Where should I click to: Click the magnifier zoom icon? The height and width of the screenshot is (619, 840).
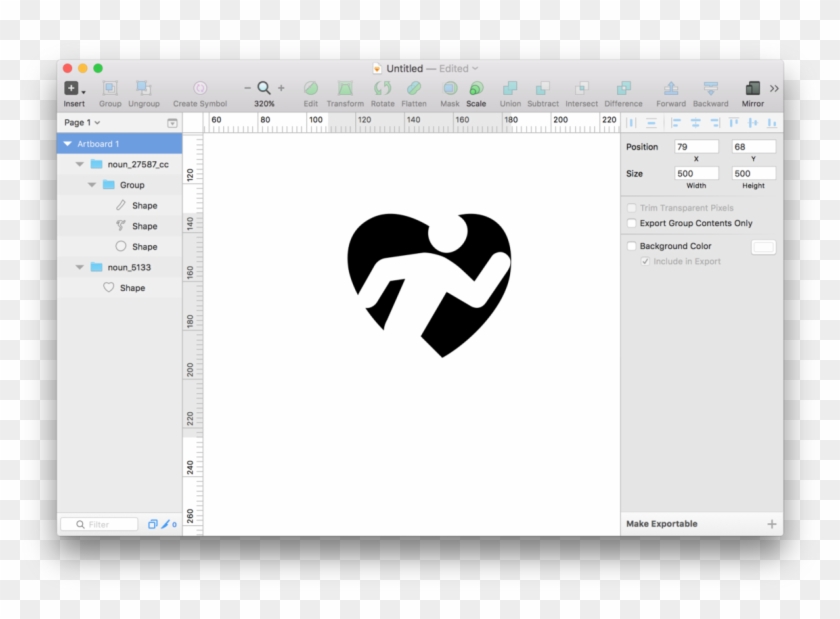264,88
